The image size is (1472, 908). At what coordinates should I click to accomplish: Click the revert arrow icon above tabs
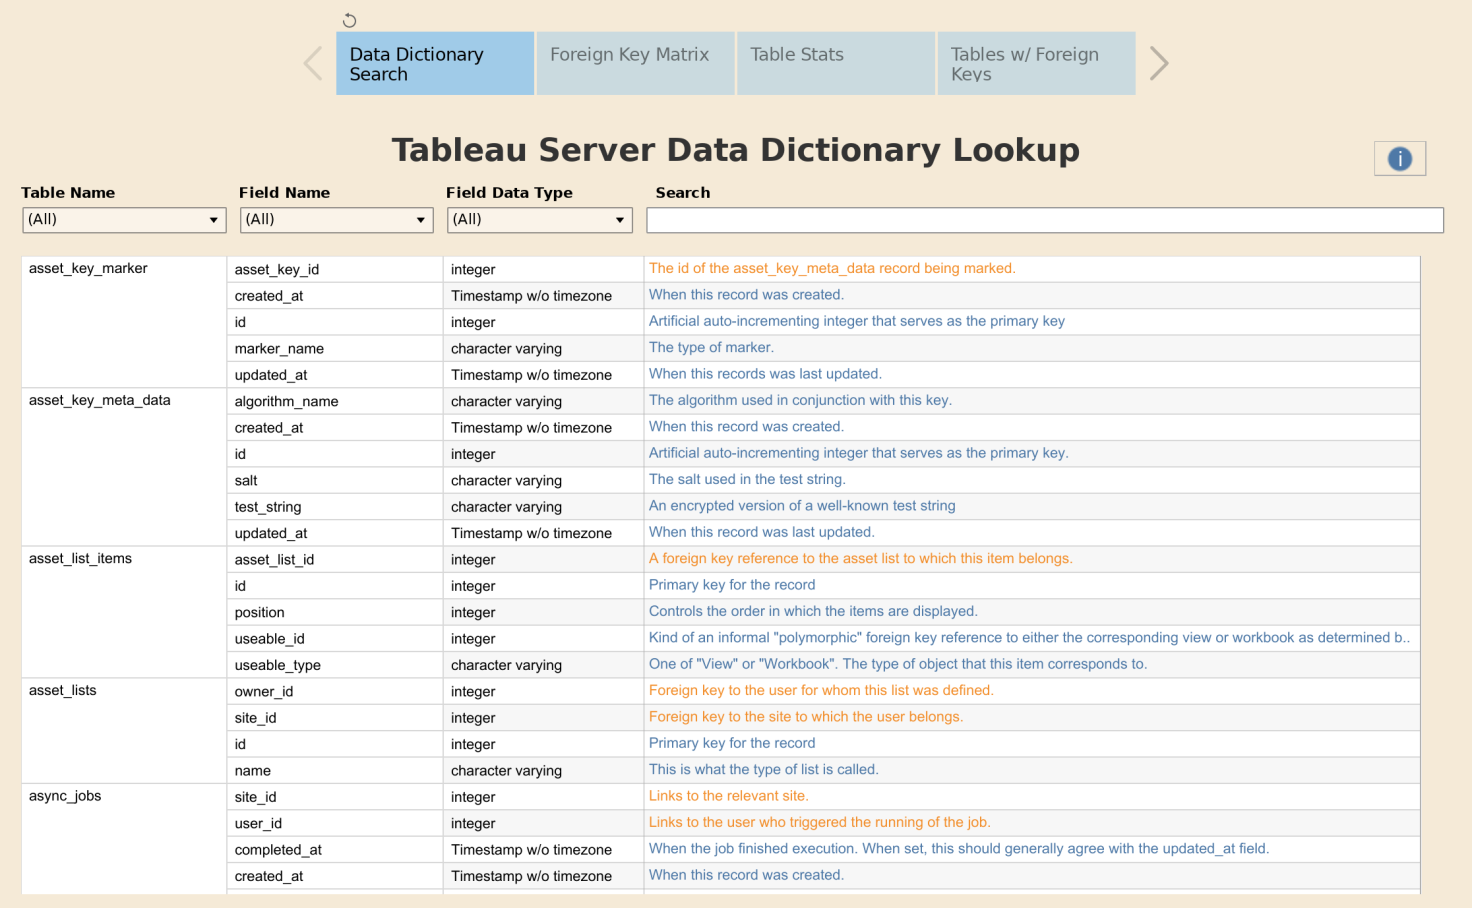349,20
